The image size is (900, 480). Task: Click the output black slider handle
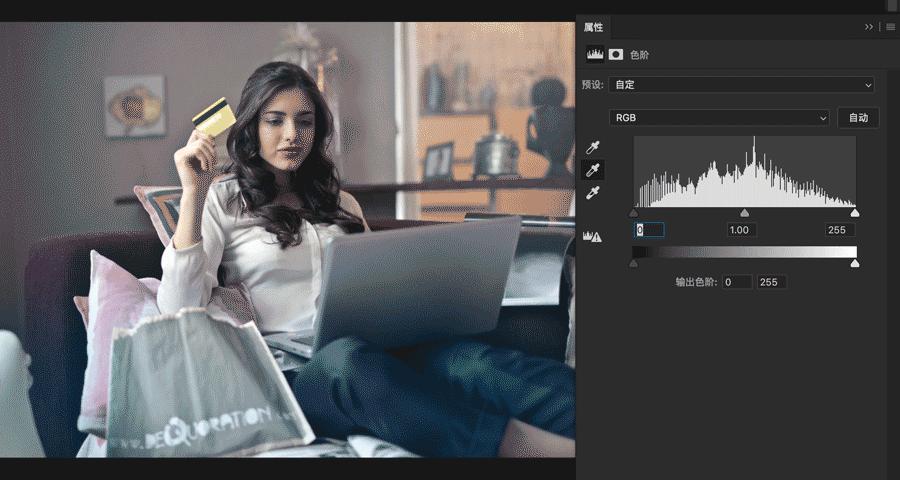tap(634, 263)
